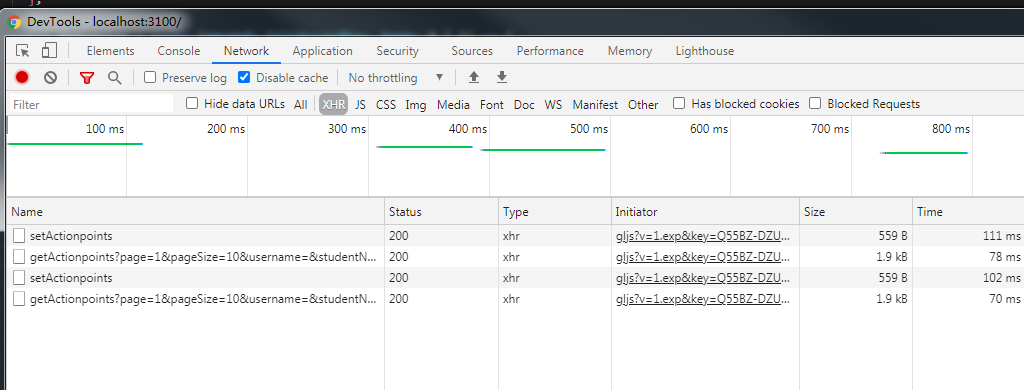
Task: Uncheck the Disable cache checkbox
Action: (x=244, y=77)
